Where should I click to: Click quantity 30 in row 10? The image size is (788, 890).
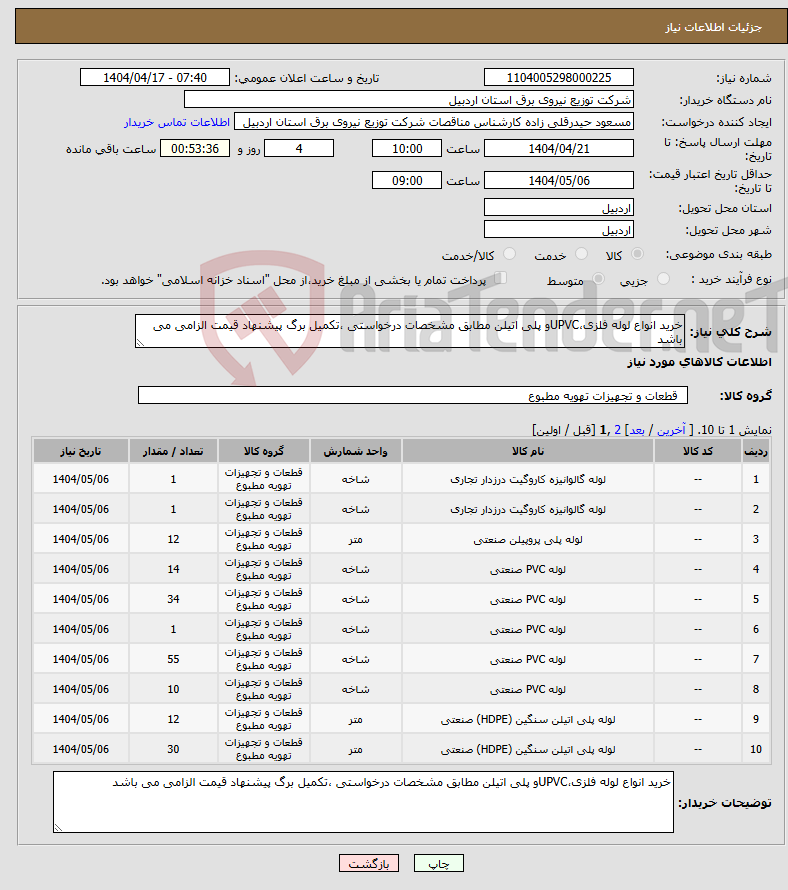pos(173,749)
